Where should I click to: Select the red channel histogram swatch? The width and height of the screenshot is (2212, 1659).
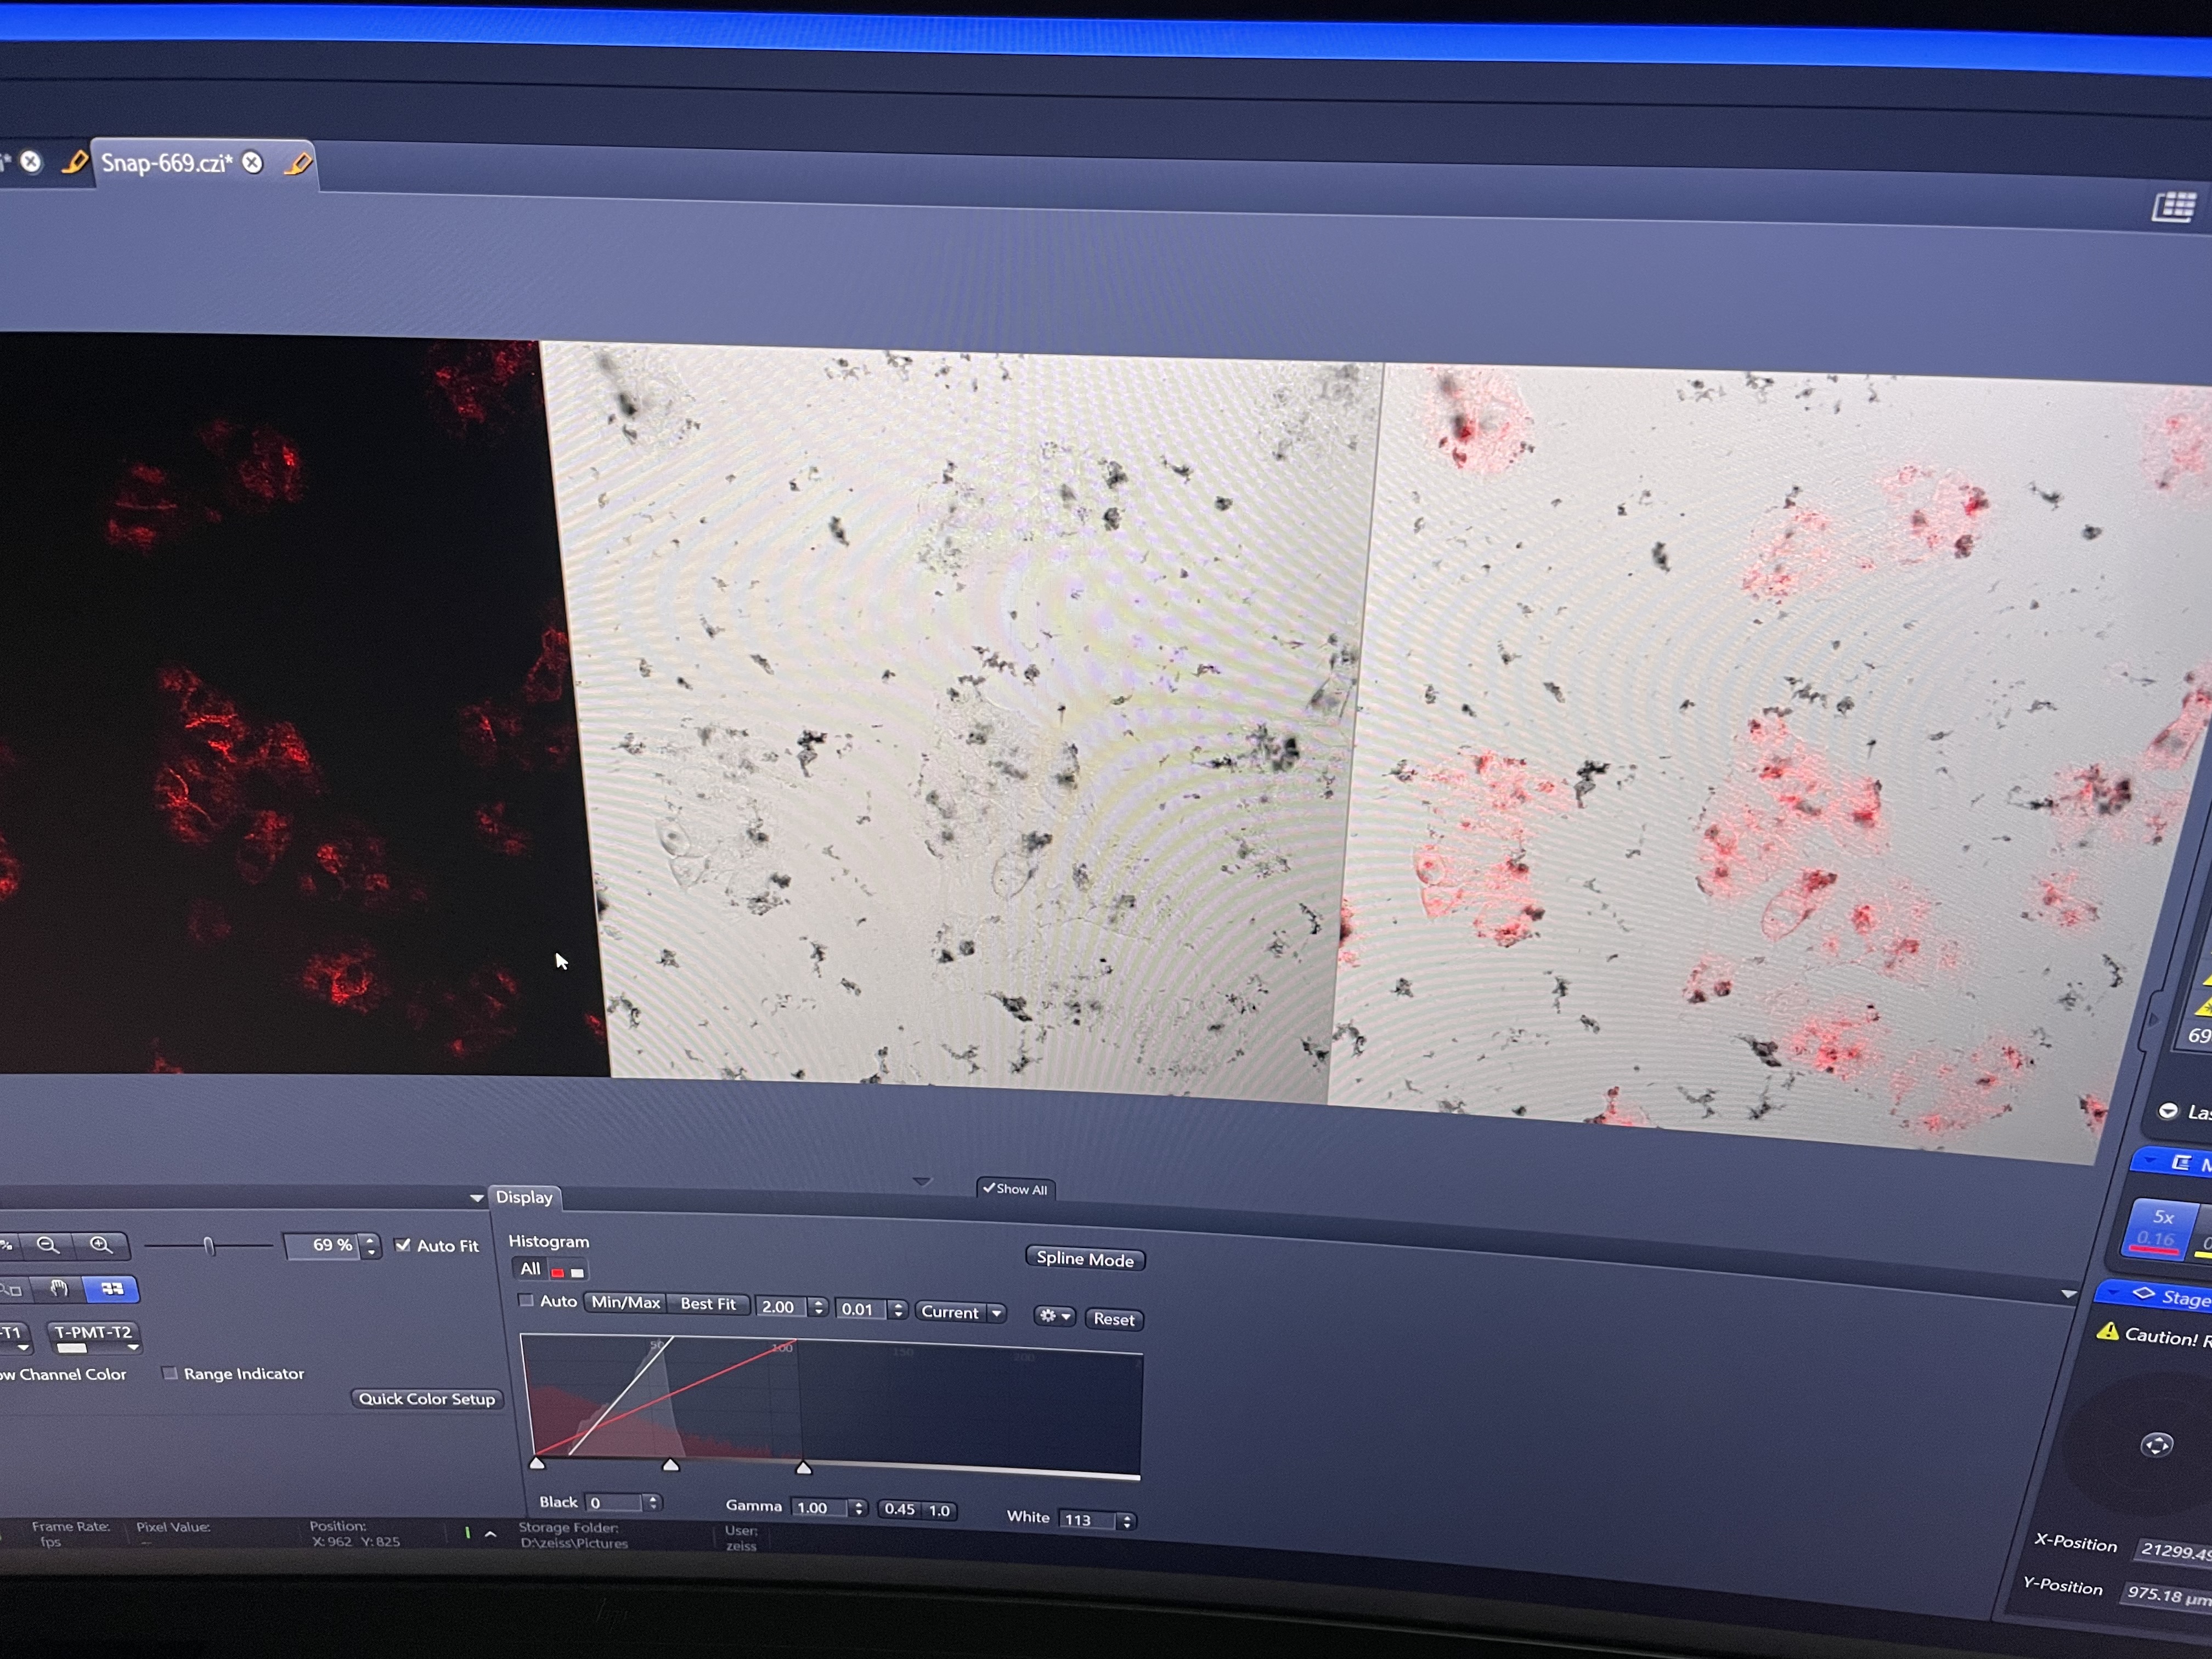click(558, 1272)
